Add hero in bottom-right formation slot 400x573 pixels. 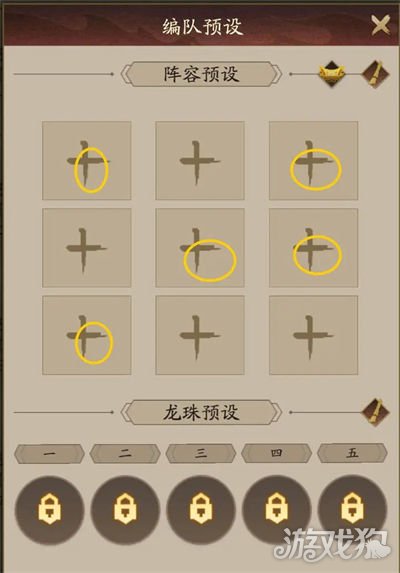pyautogui.click(x=313, y=335)
